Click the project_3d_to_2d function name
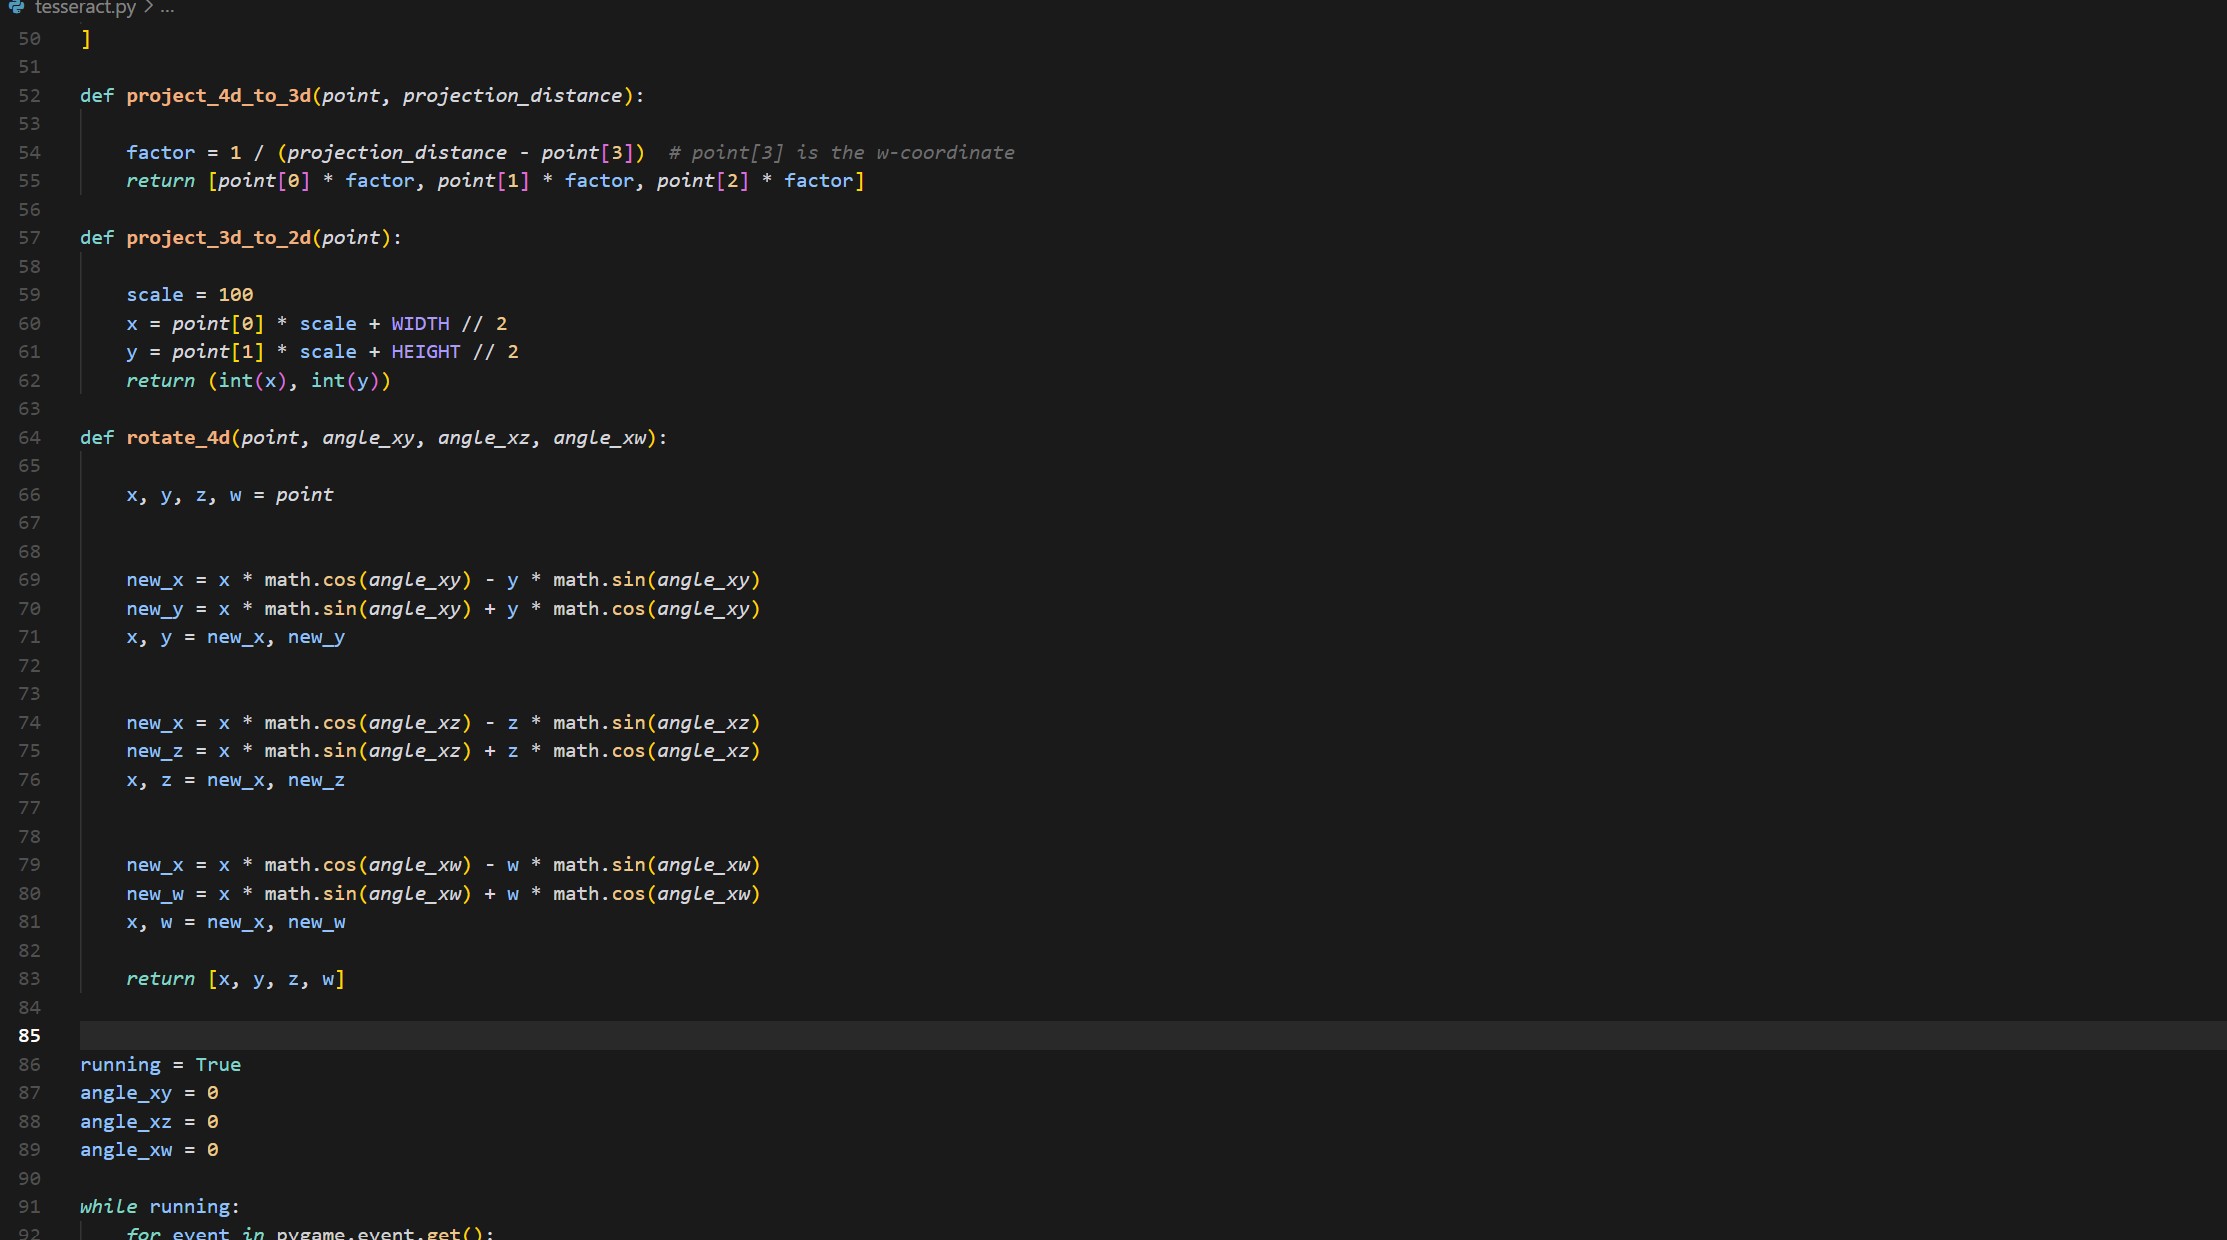 (218, 238)
